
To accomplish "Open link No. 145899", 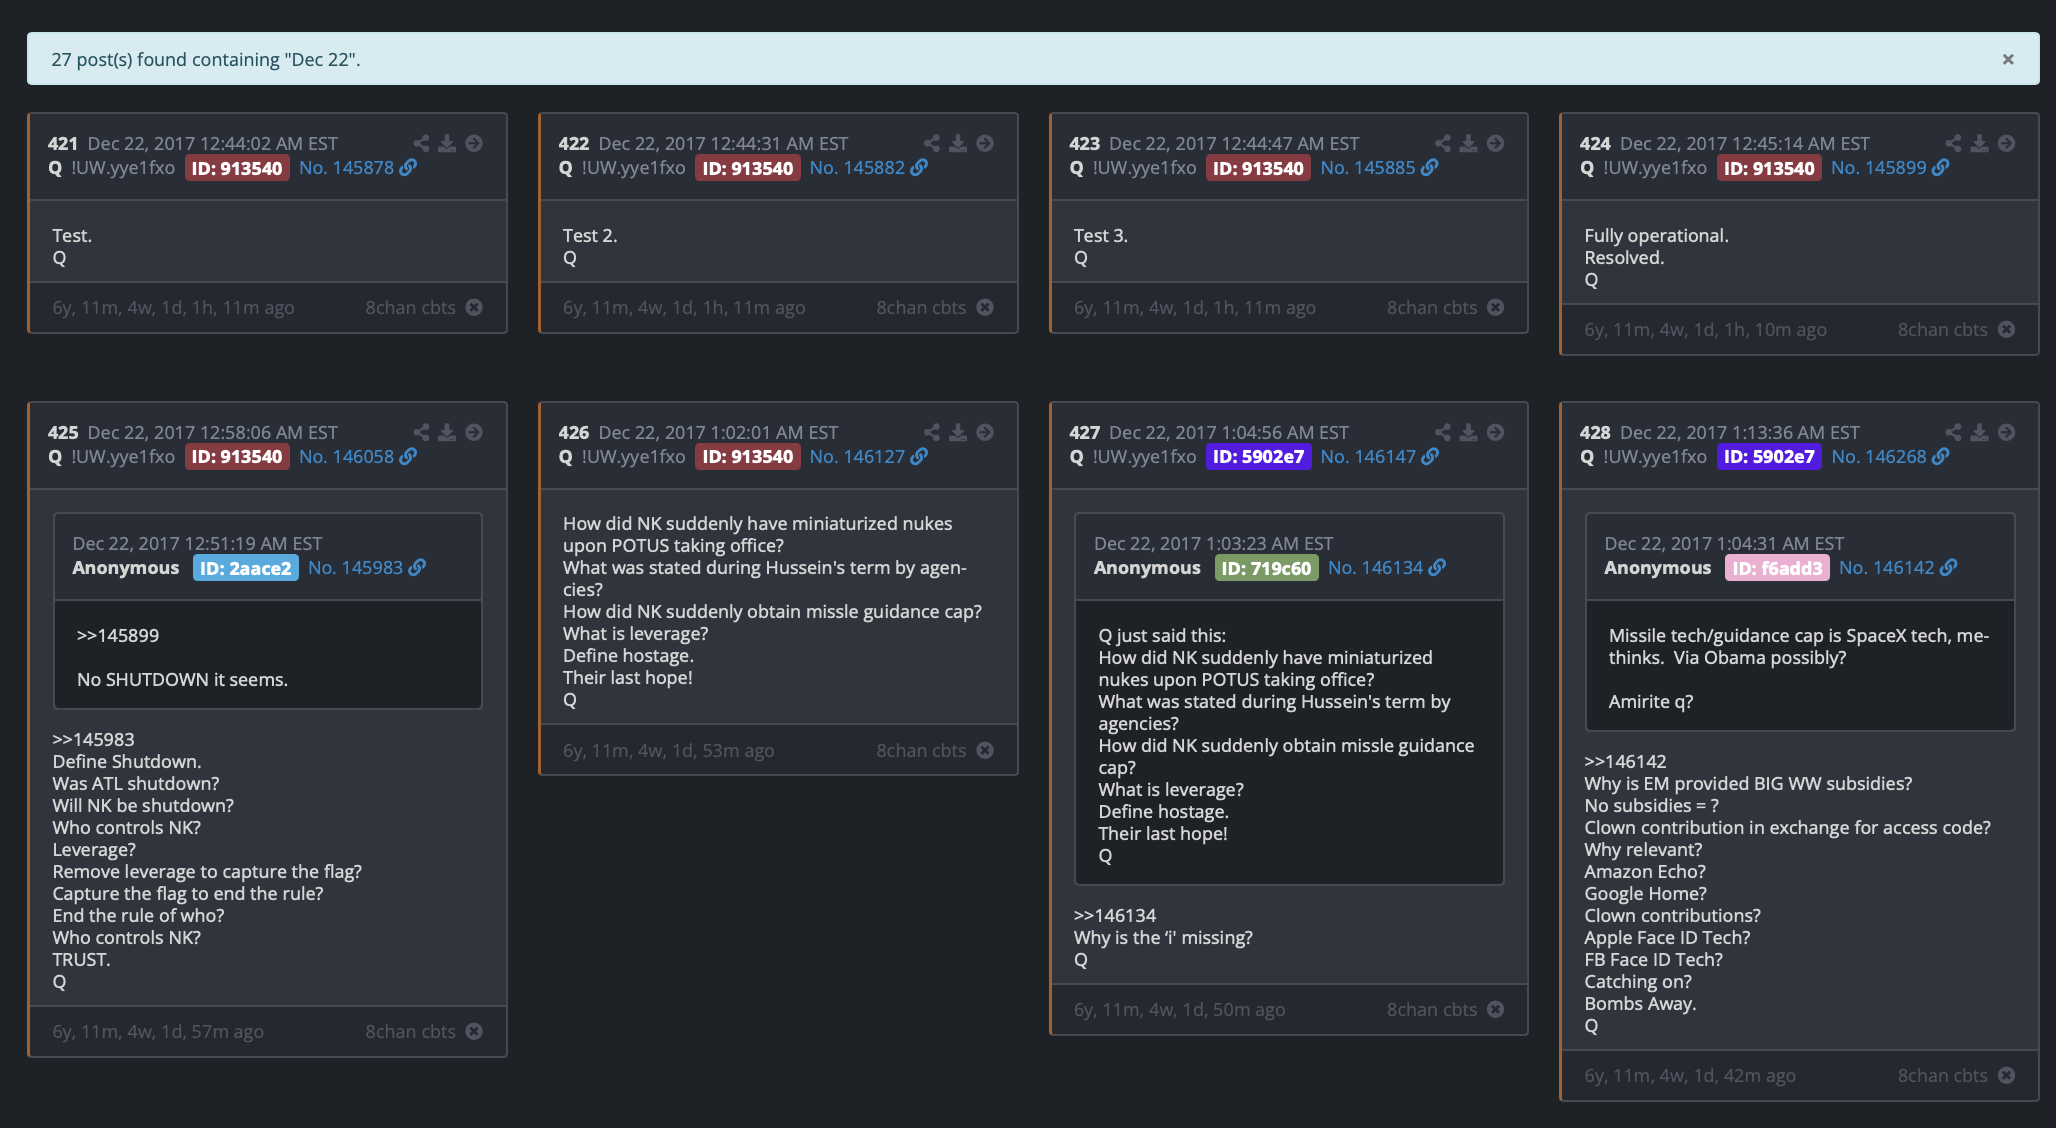I will pos(1890,168).
